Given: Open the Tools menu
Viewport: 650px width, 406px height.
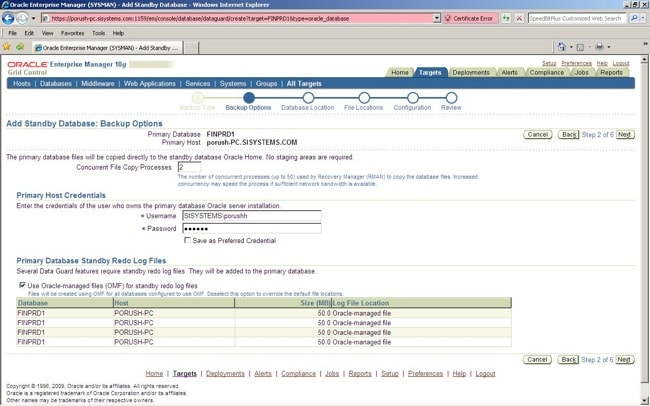Looking at the screenshot, I should point(99,33).
